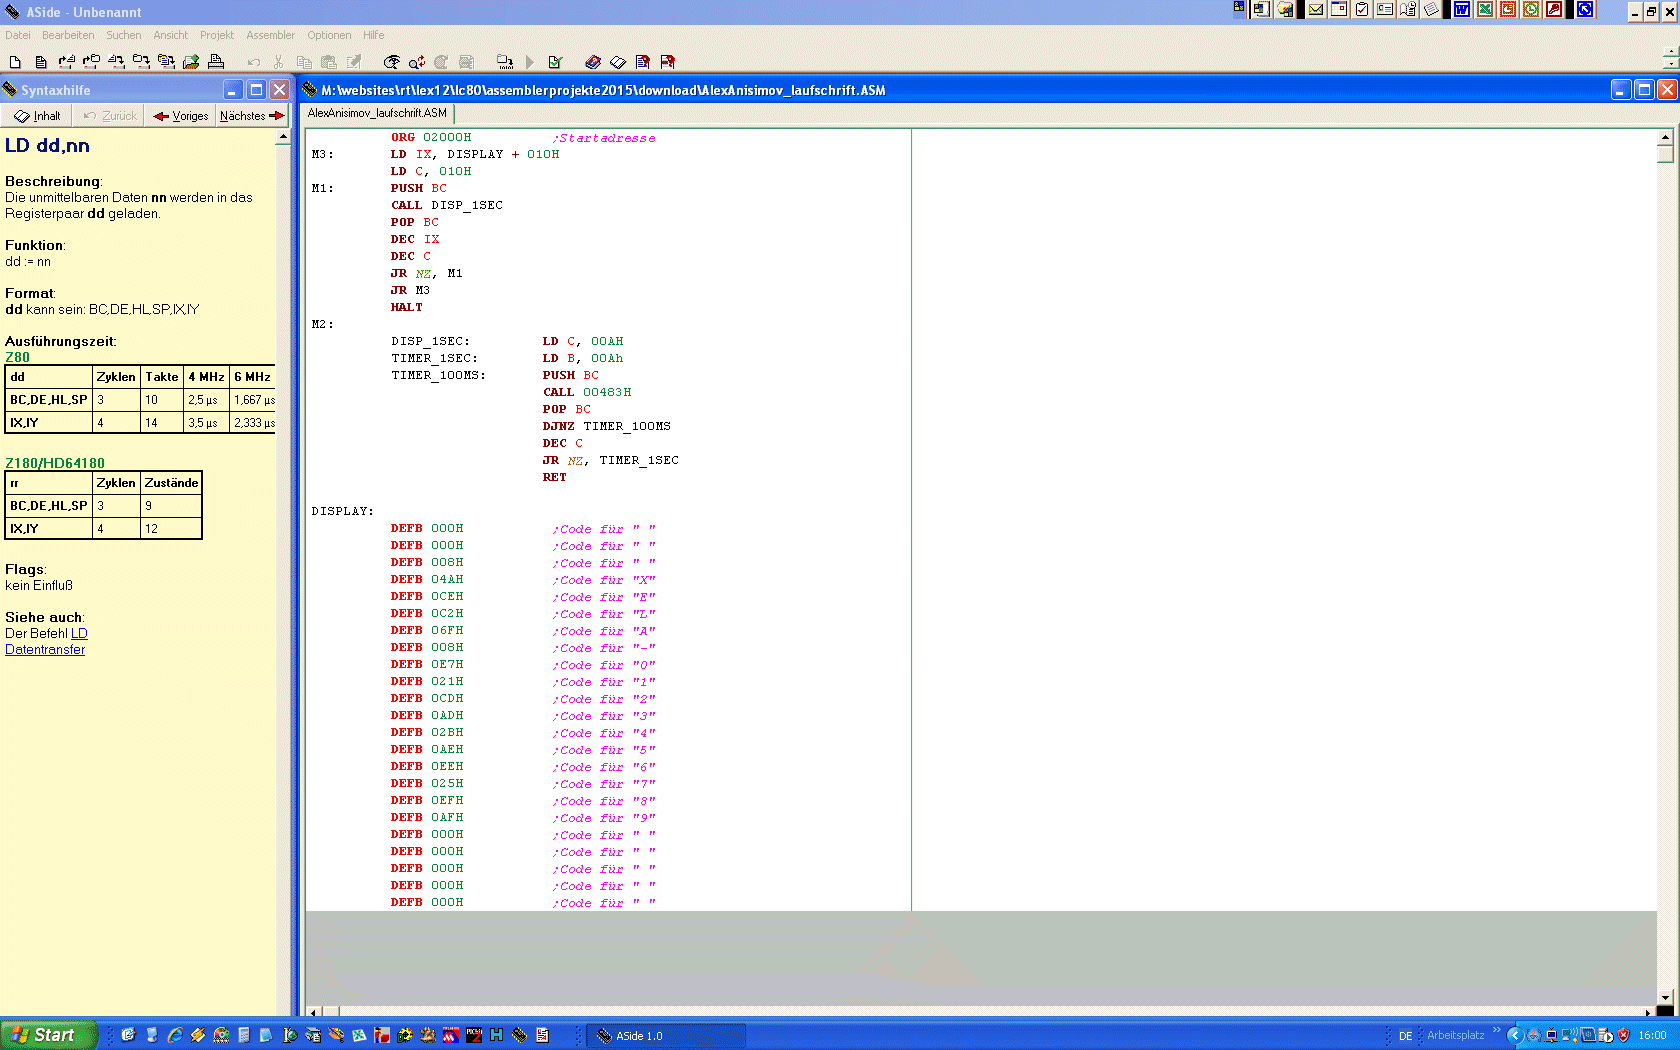Click the HALT instruction line
The image size is (1680, 1050).
coord(406,307)
